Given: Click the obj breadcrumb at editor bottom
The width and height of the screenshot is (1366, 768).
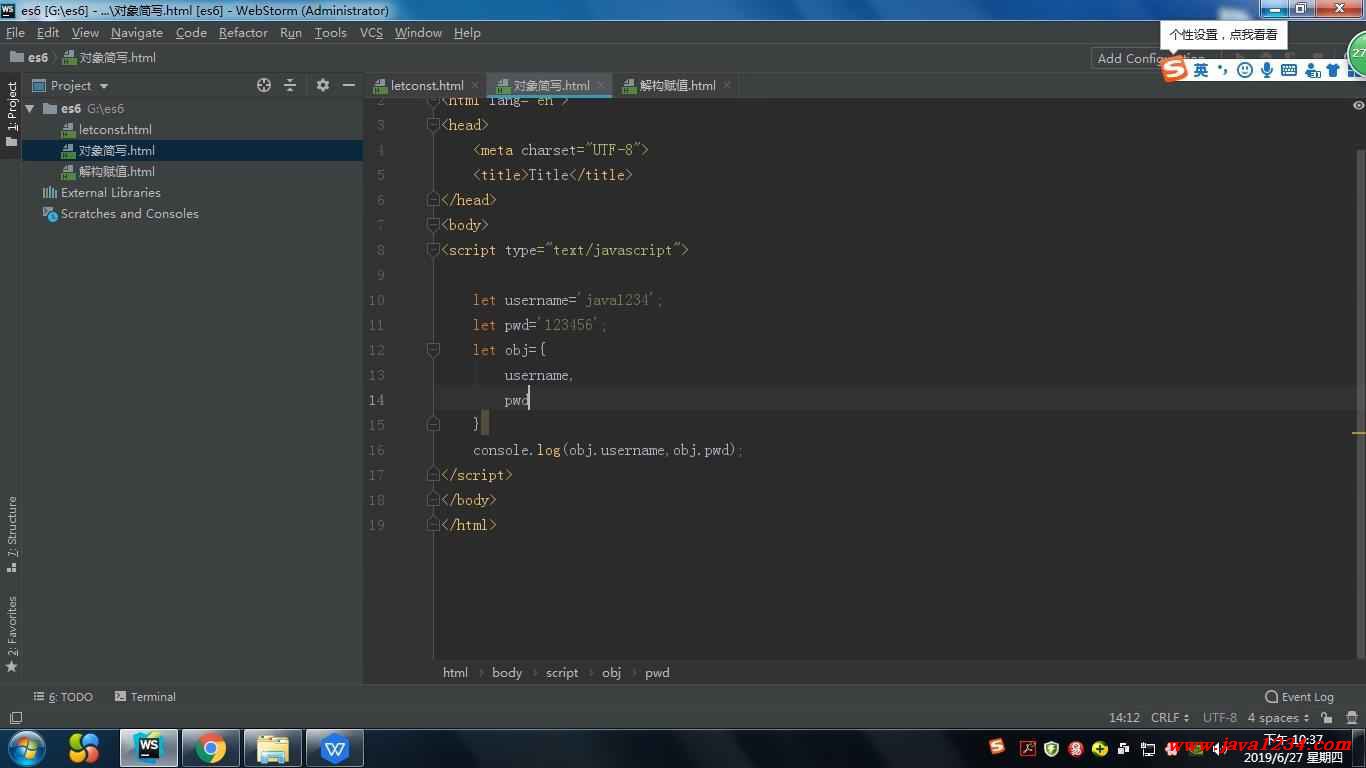Looking at the screenshot, I should tap(611, 673).
